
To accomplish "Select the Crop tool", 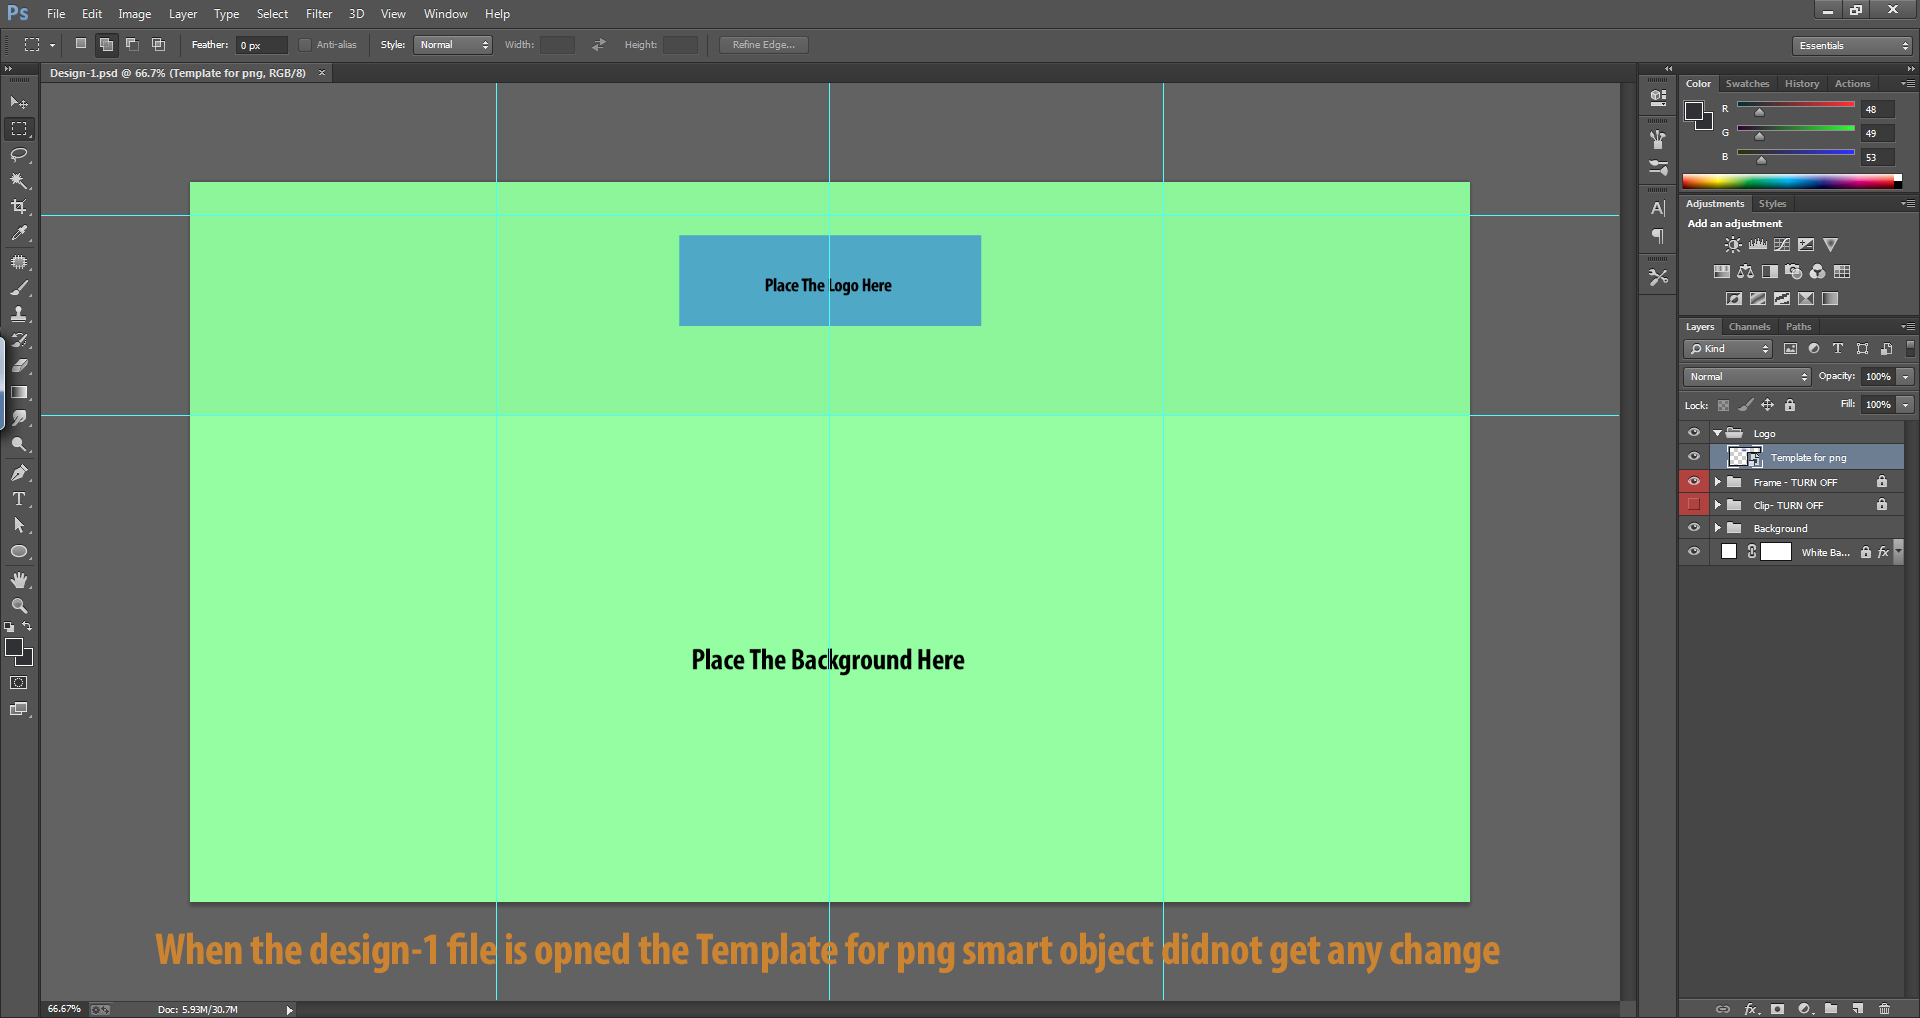I will 19,207.
